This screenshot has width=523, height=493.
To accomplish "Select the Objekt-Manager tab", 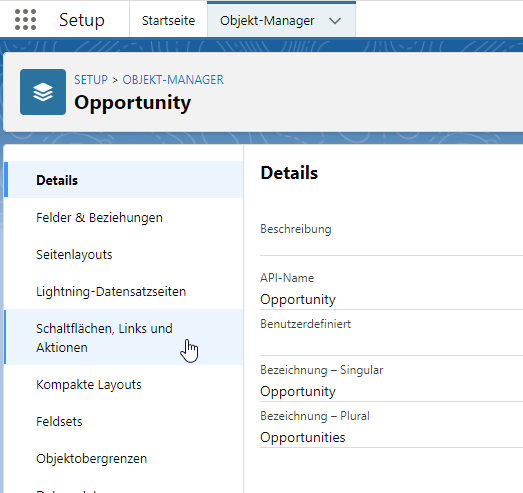I will (267, 21).
